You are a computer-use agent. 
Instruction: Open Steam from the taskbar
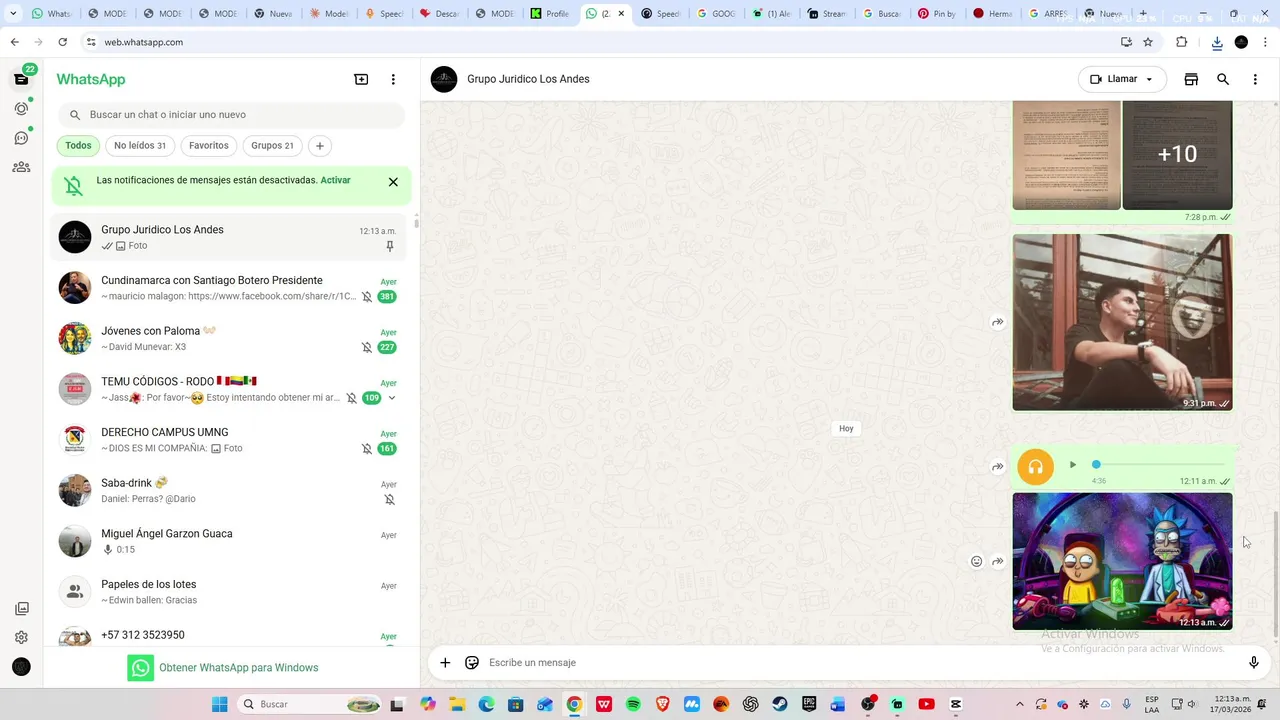point(780,704)
